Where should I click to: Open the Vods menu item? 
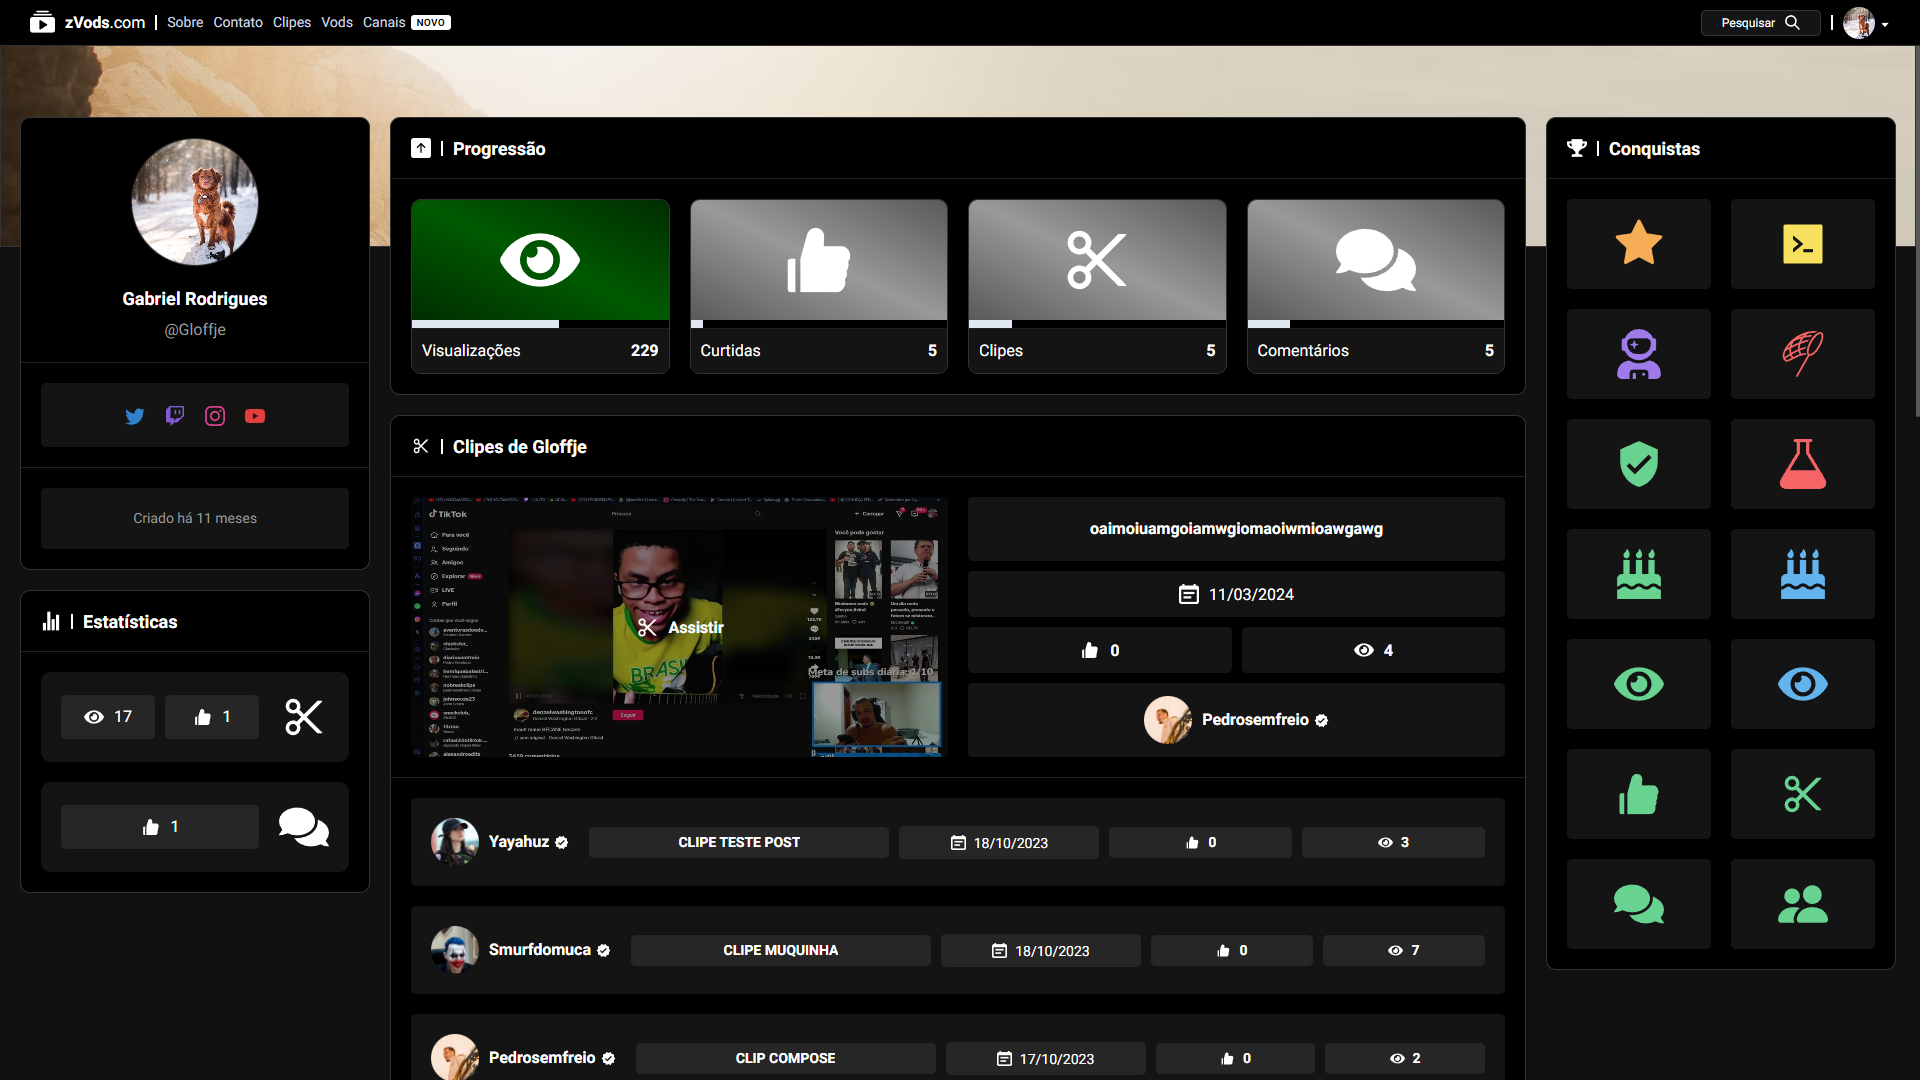coord(336,22)
